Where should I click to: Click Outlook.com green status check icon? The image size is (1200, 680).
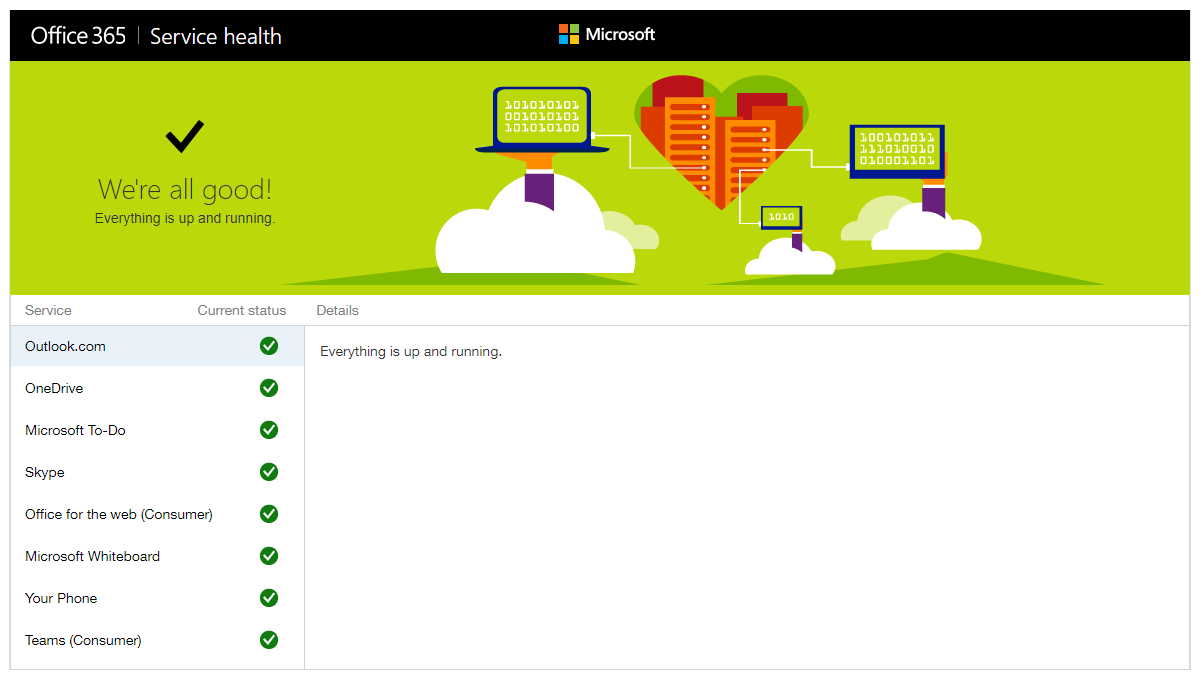click(x=269, y=346)
